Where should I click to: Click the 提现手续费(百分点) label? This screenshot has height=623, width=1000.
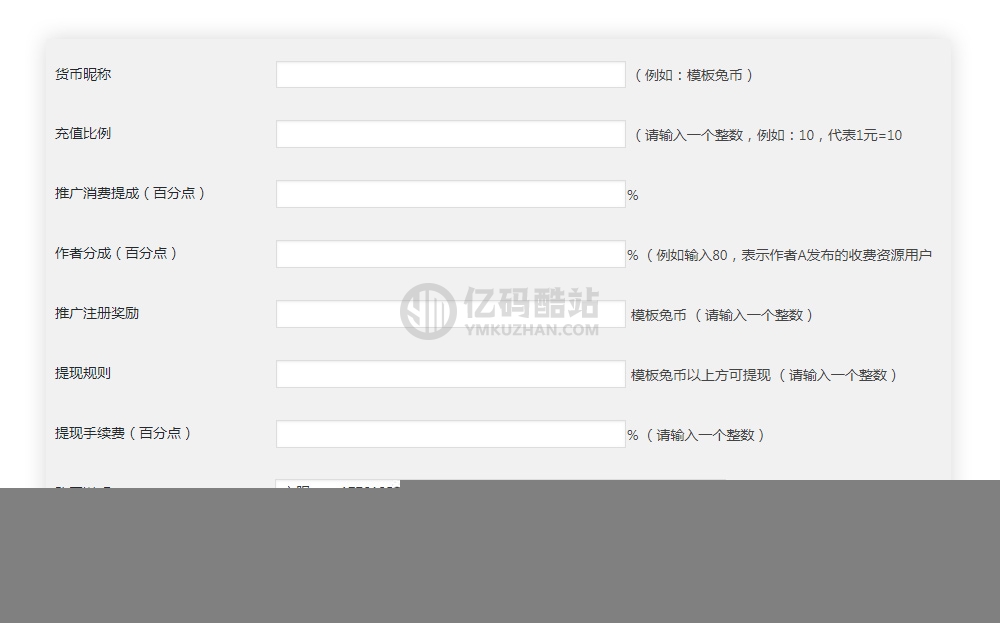[x=123, y=433]
